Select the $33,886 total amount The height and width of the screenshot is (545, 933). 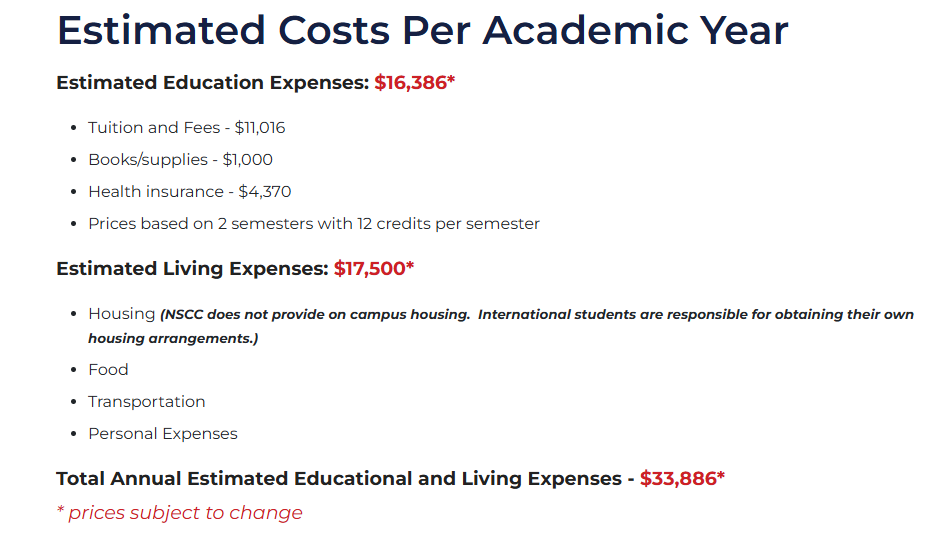coord(682,479)
